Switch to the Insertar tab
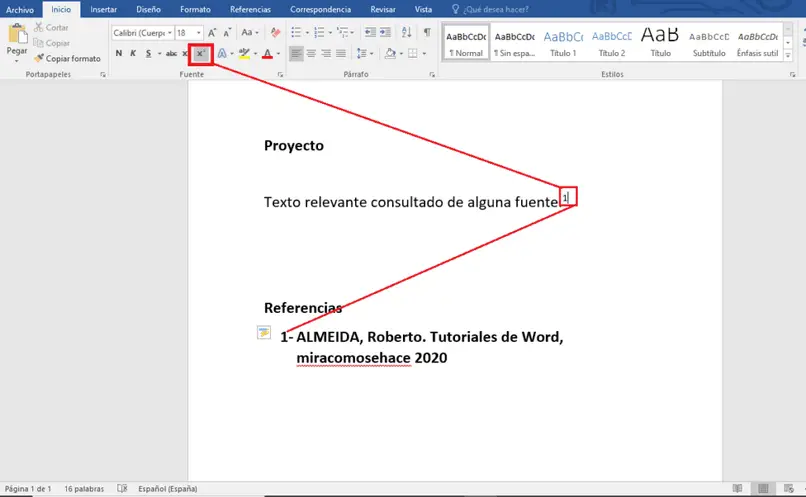Image resolution: width=806 pixels, height=497 pixels. point(103,9)
